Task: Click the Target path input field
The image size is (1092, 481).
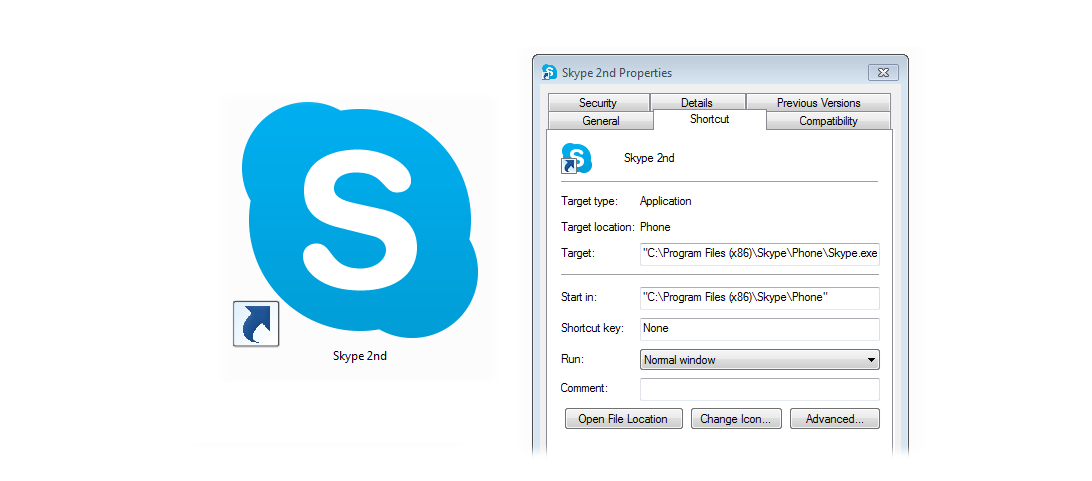Action: 760,253
